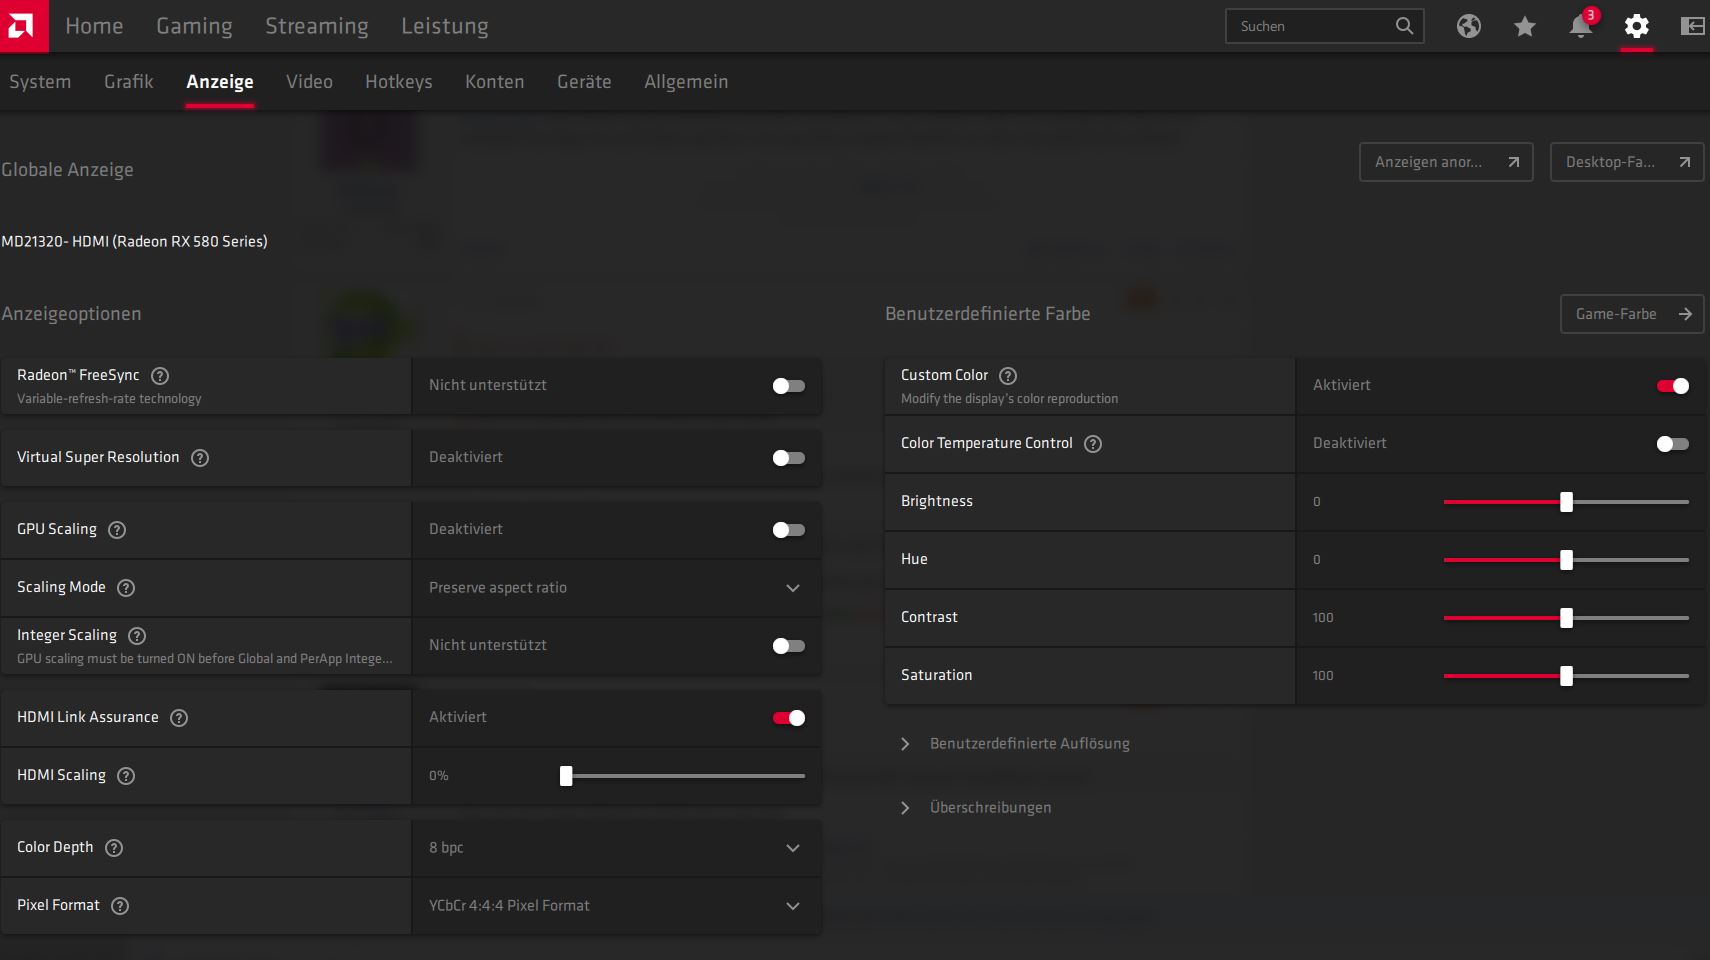This screenshot has width=1710, height=960.
Task: Open Leistung tab
Action: tap(445, 26)
